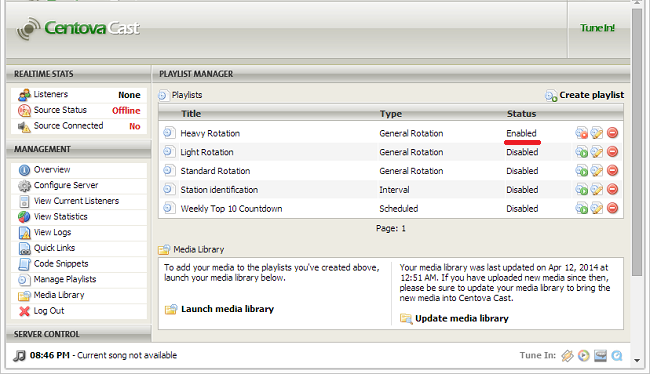Click the scrollbar down arrow
Viewport: 650px width, 374px height.
coord(637,361)
